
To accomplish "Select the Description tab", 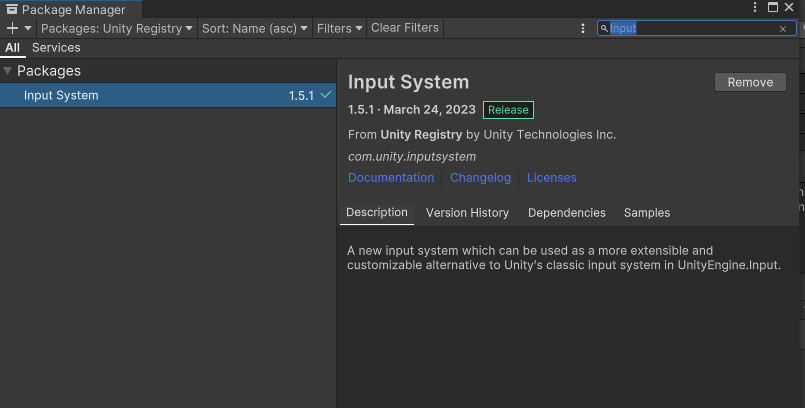I will click(377, 212).
